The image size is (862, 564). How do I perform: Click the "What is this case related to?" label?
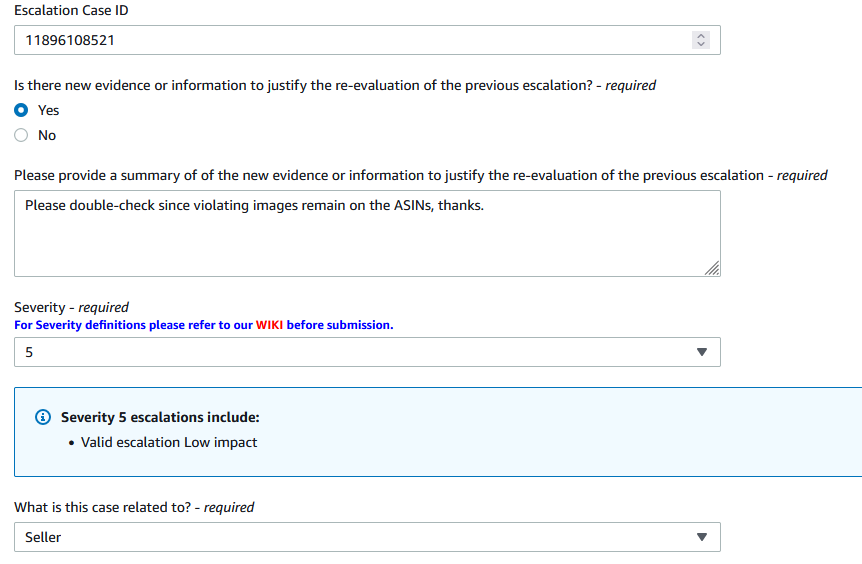102,507
